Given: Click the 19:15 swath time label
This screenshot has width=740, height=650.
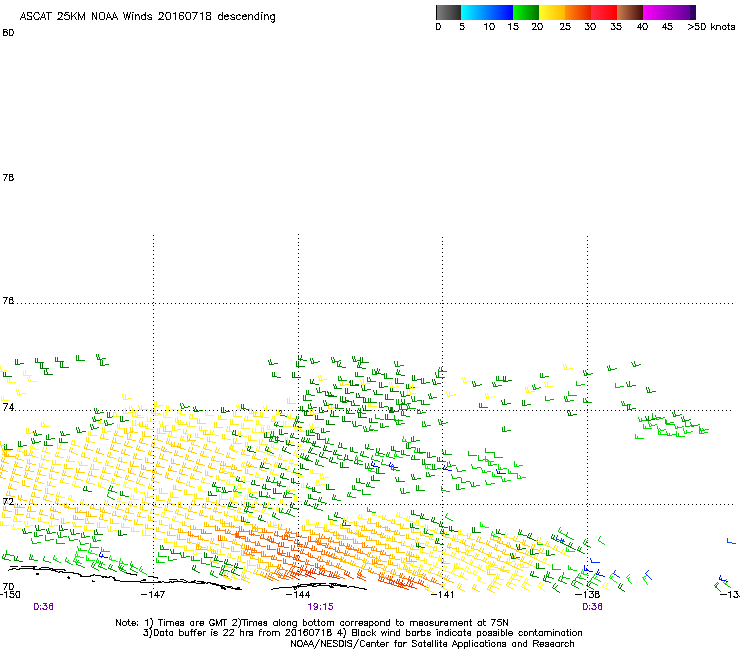Looking at the screenshot, I should [x=320, y=607].
